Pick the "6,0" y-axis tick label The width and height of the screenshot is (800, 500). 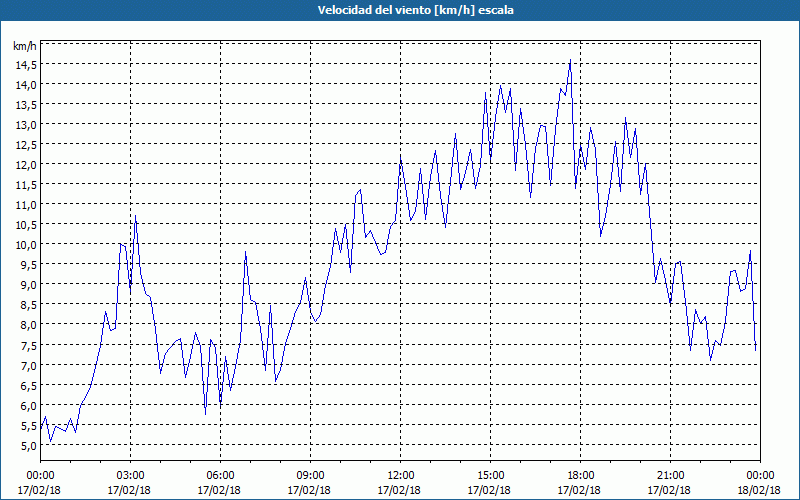(x=29, y=405)
